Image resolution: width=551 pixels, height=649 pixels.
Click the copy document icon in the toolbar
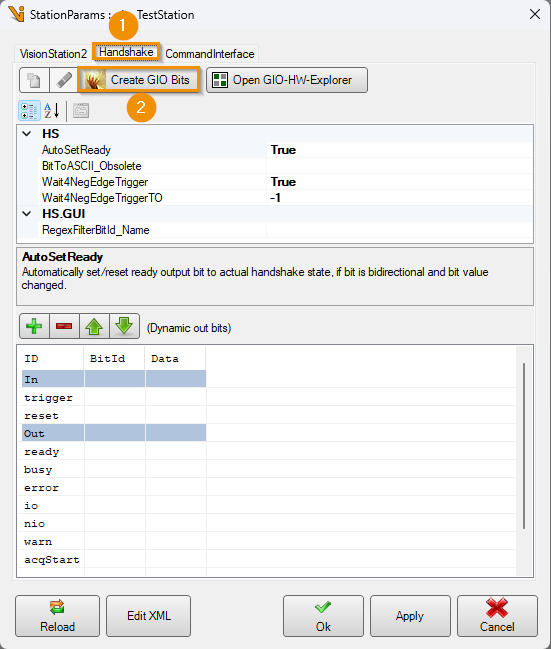(x=34, y=80)
